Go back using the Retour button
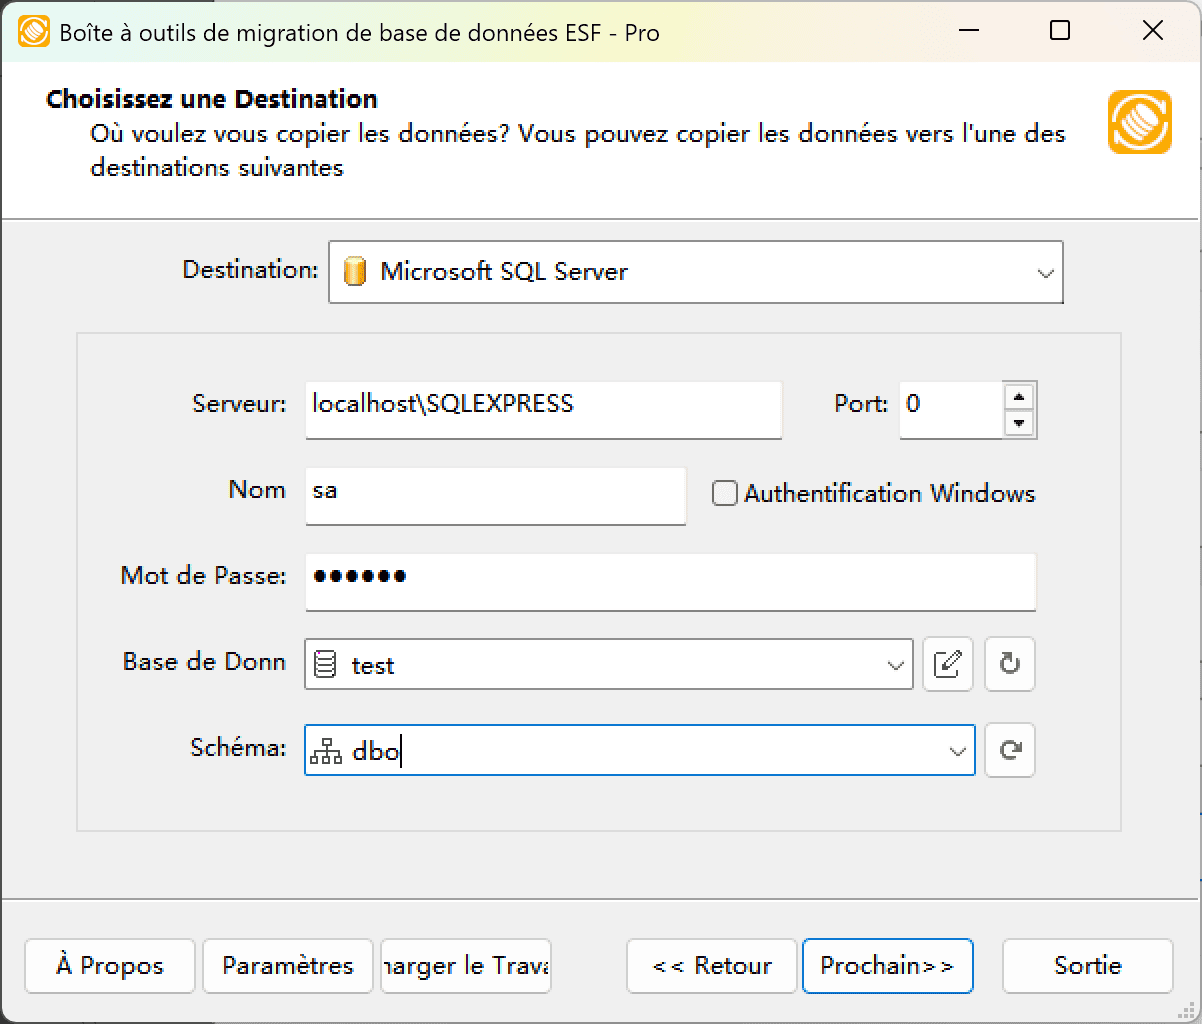This screenshot has height=1024, width=1202. coord(711,966)
